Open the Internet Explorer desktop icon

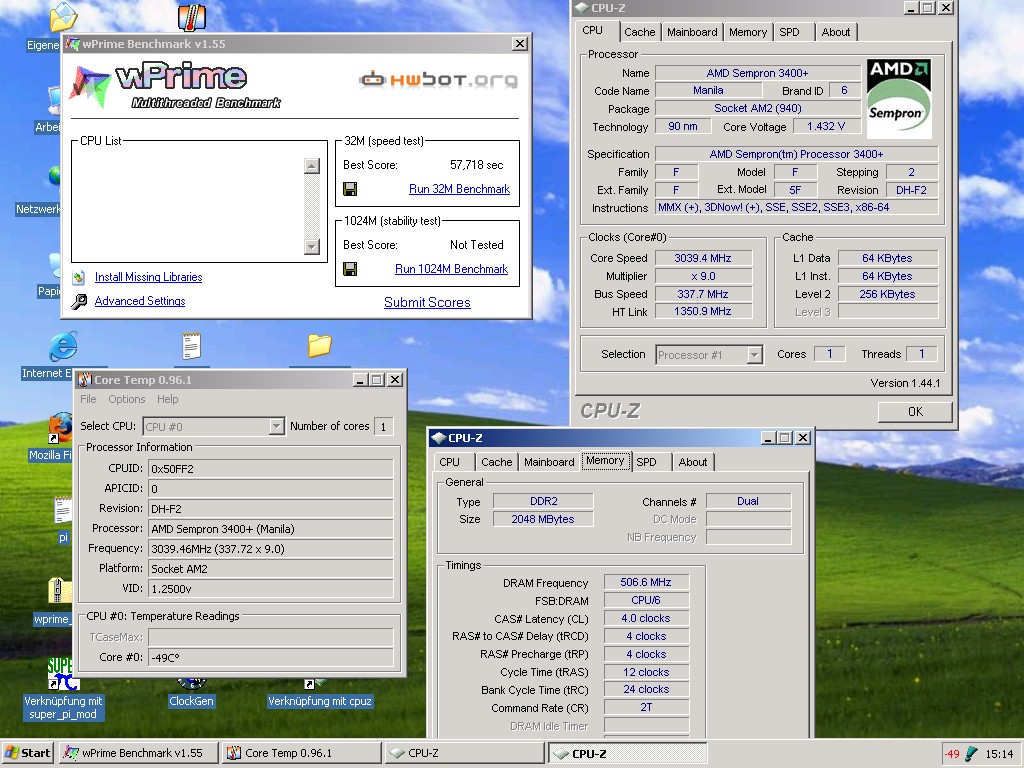pos(63,347)
